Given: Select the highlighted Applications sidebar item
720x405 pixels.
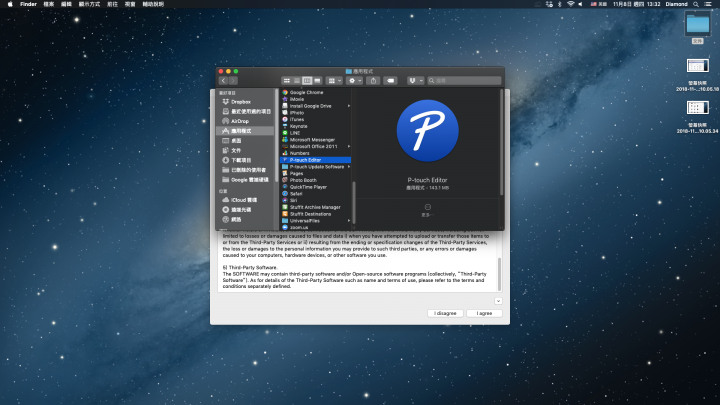Looking at the screenshot, I should point(246,131).
